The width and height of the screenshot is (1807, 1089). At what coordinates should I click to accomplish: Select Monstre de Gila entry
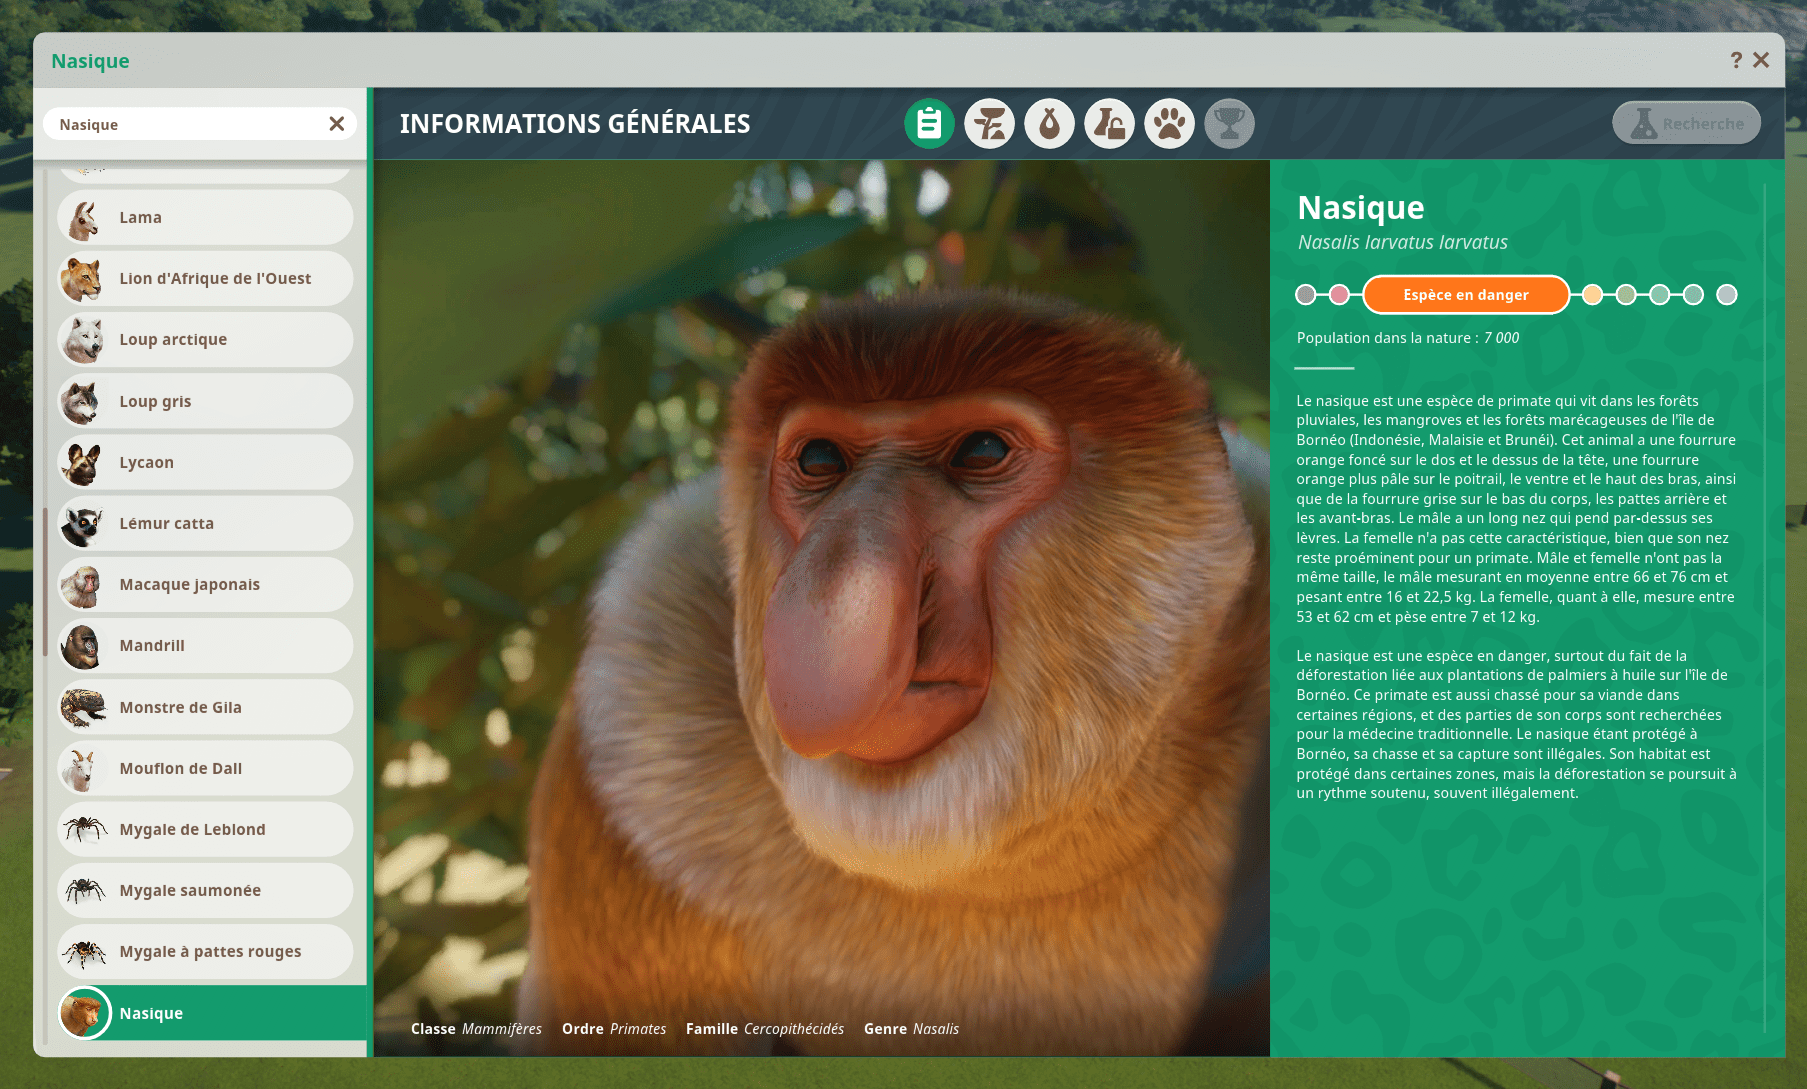(x=205, y=707)
